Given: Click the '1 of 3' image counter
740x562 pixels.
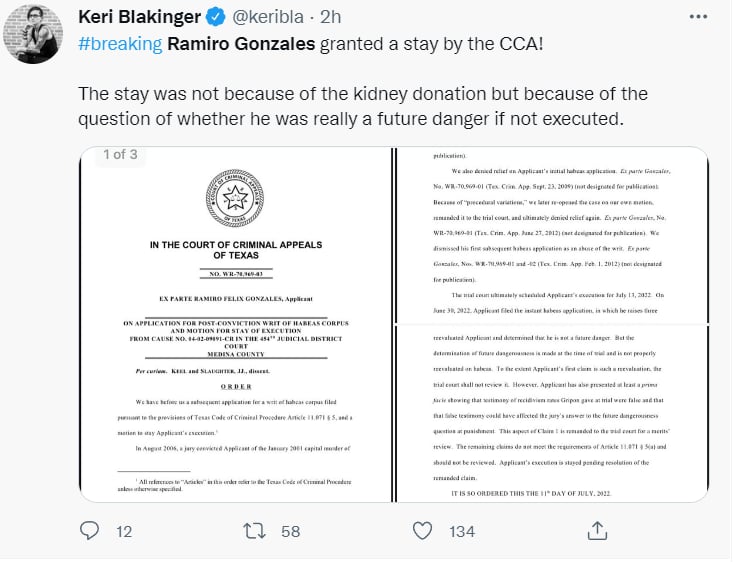Looking at the screenshot, I should point(120,154).
